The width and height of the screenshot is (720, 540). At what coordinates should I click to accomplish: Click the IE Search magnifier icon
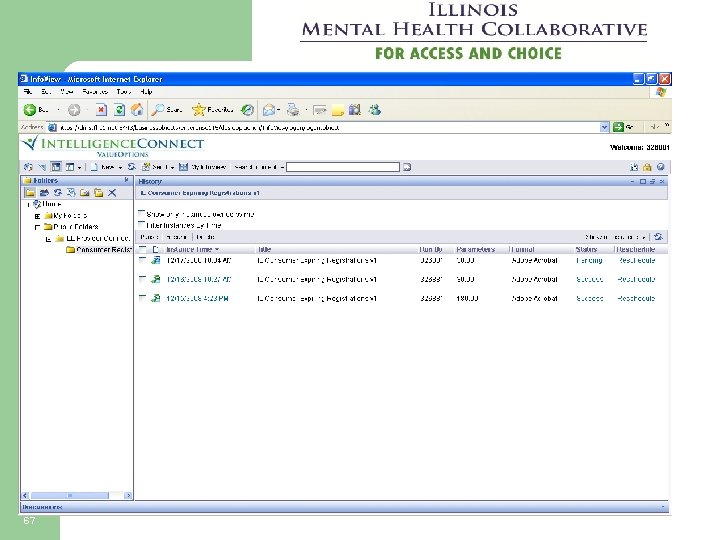point(158,110)
